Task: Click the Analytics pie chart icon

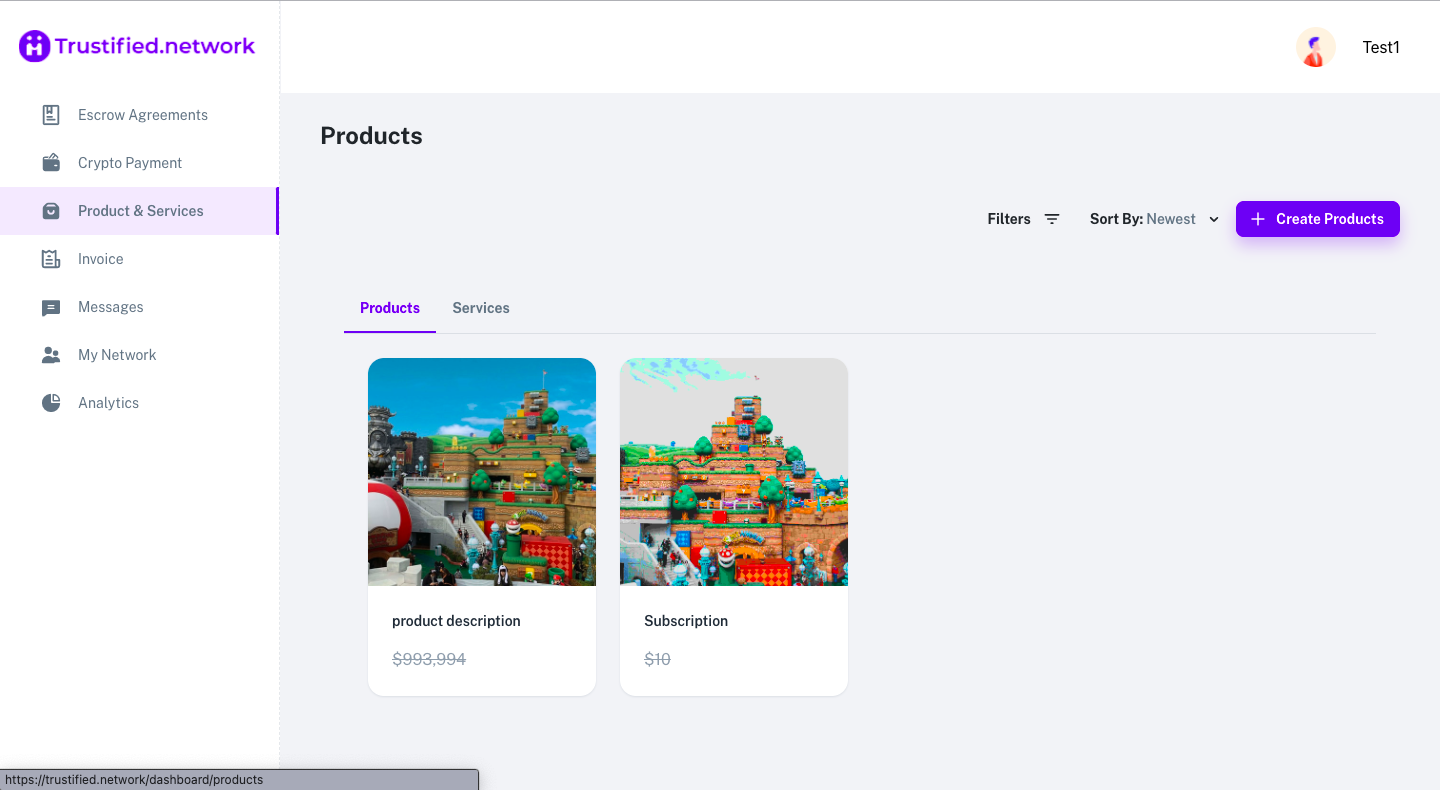Action: pyautogui.click(x=51, y=403)
